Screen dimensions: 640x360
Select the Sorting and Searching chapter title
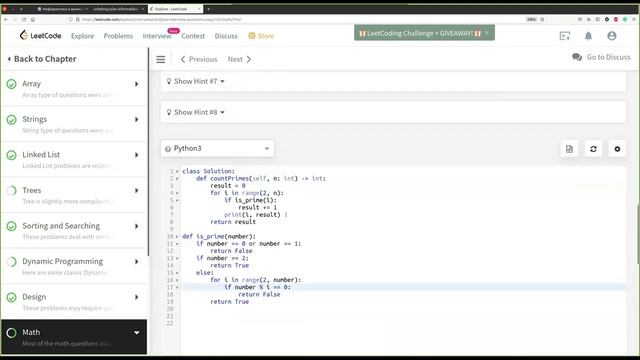click(x=61, y=226)
